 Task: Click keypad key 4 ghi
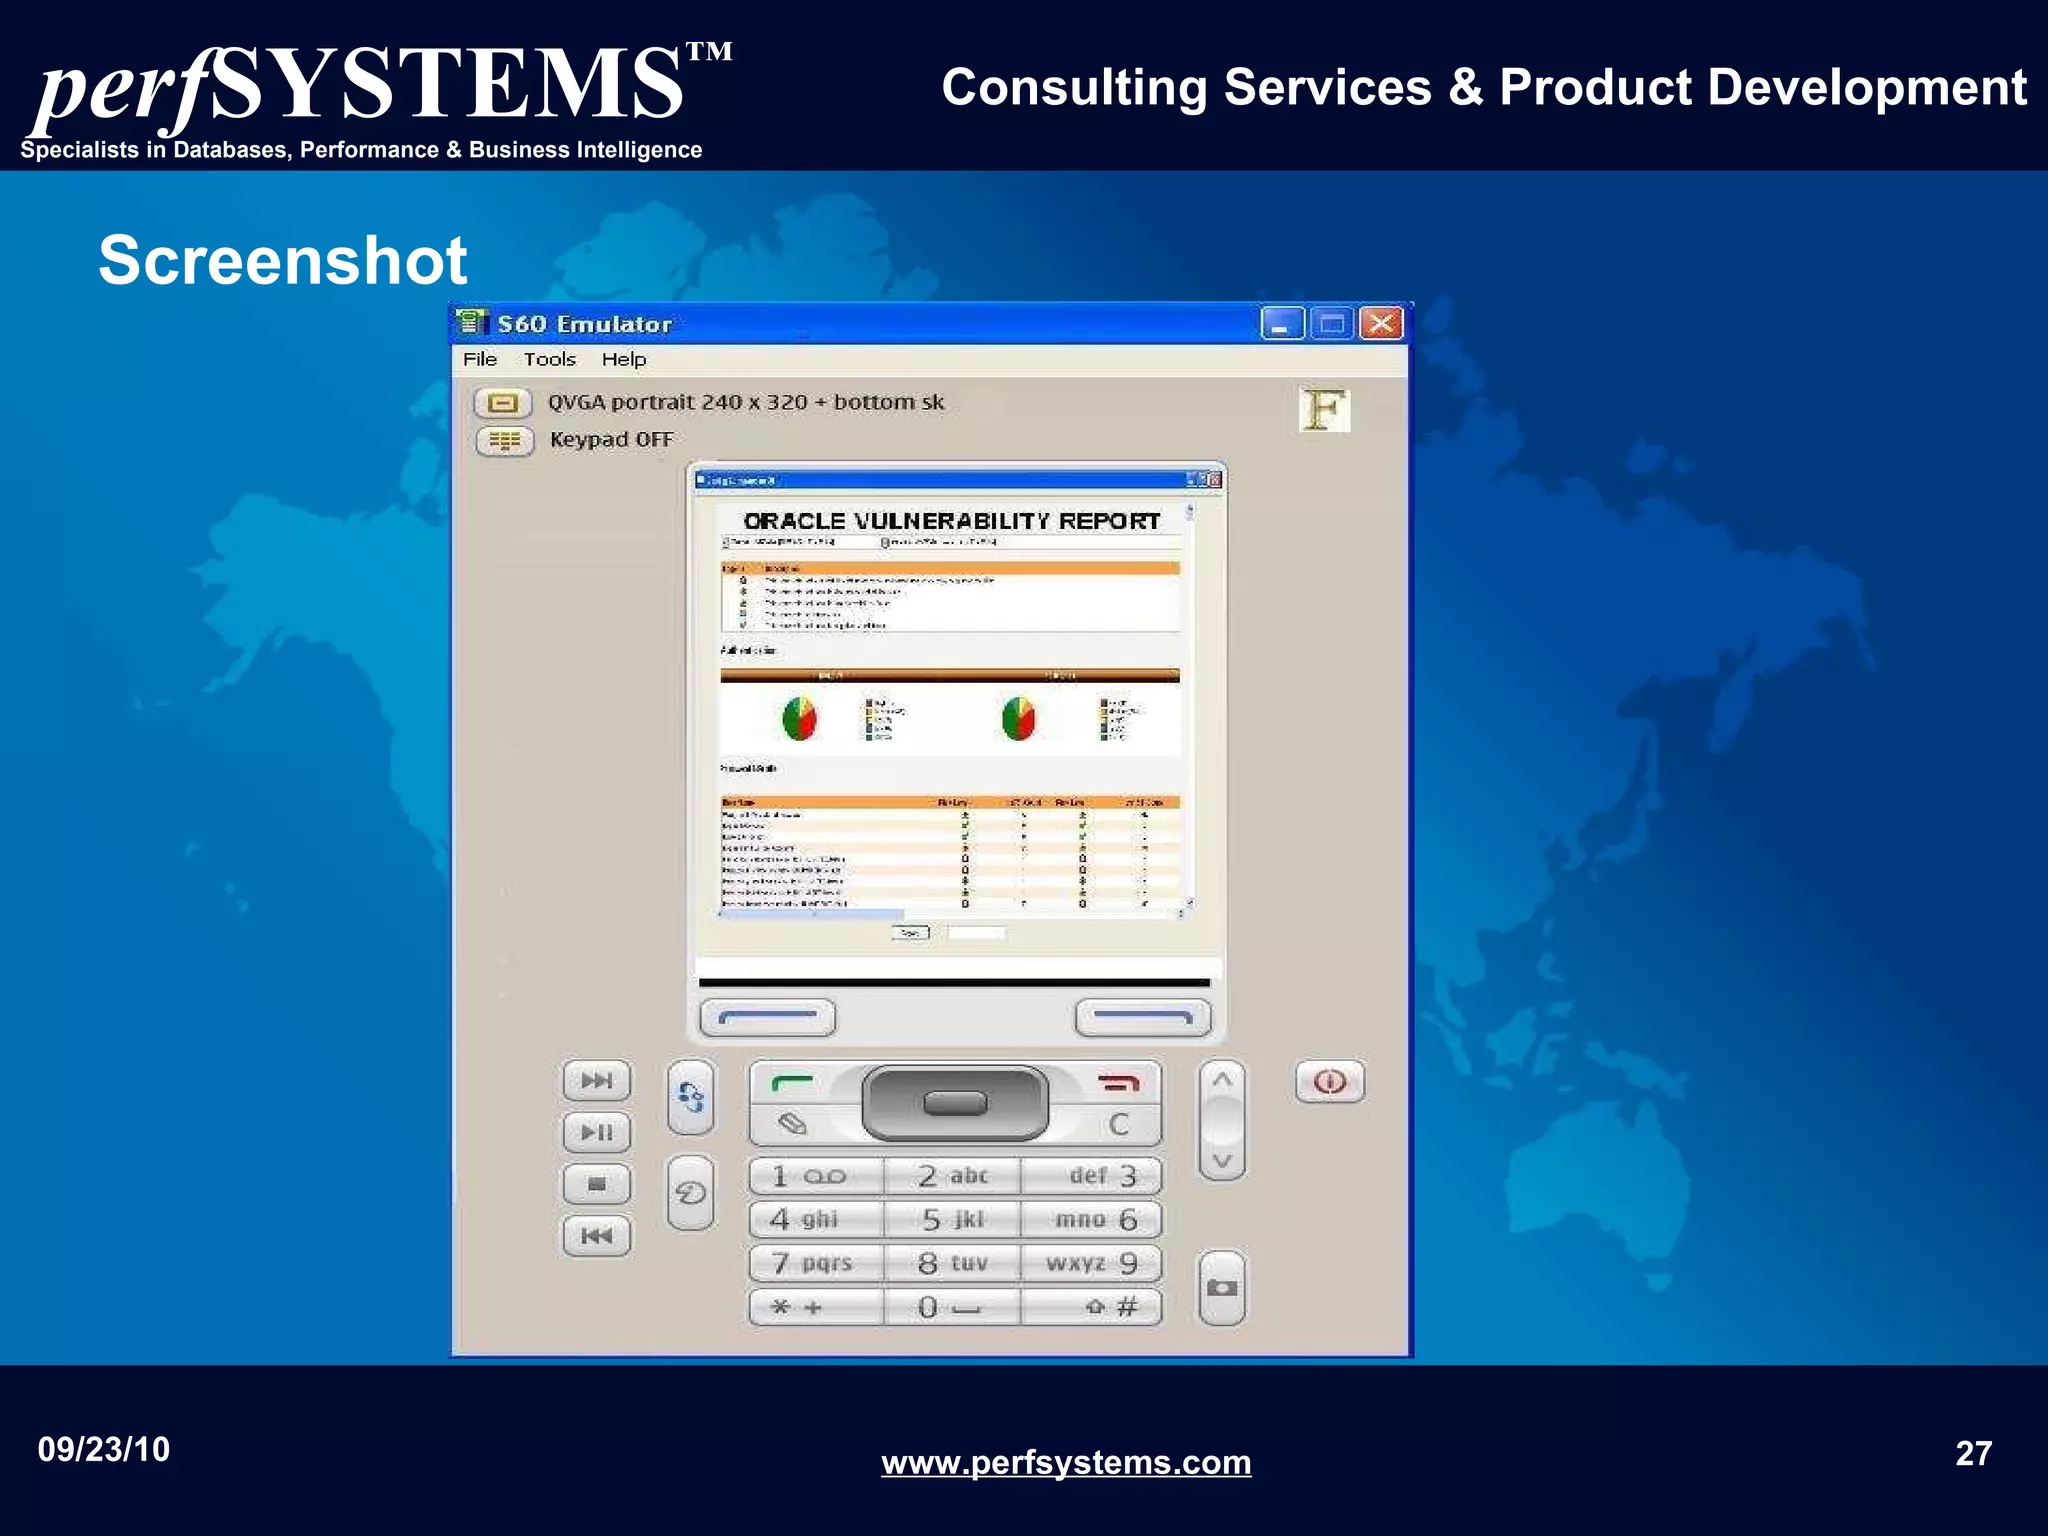coord(817,1220)
